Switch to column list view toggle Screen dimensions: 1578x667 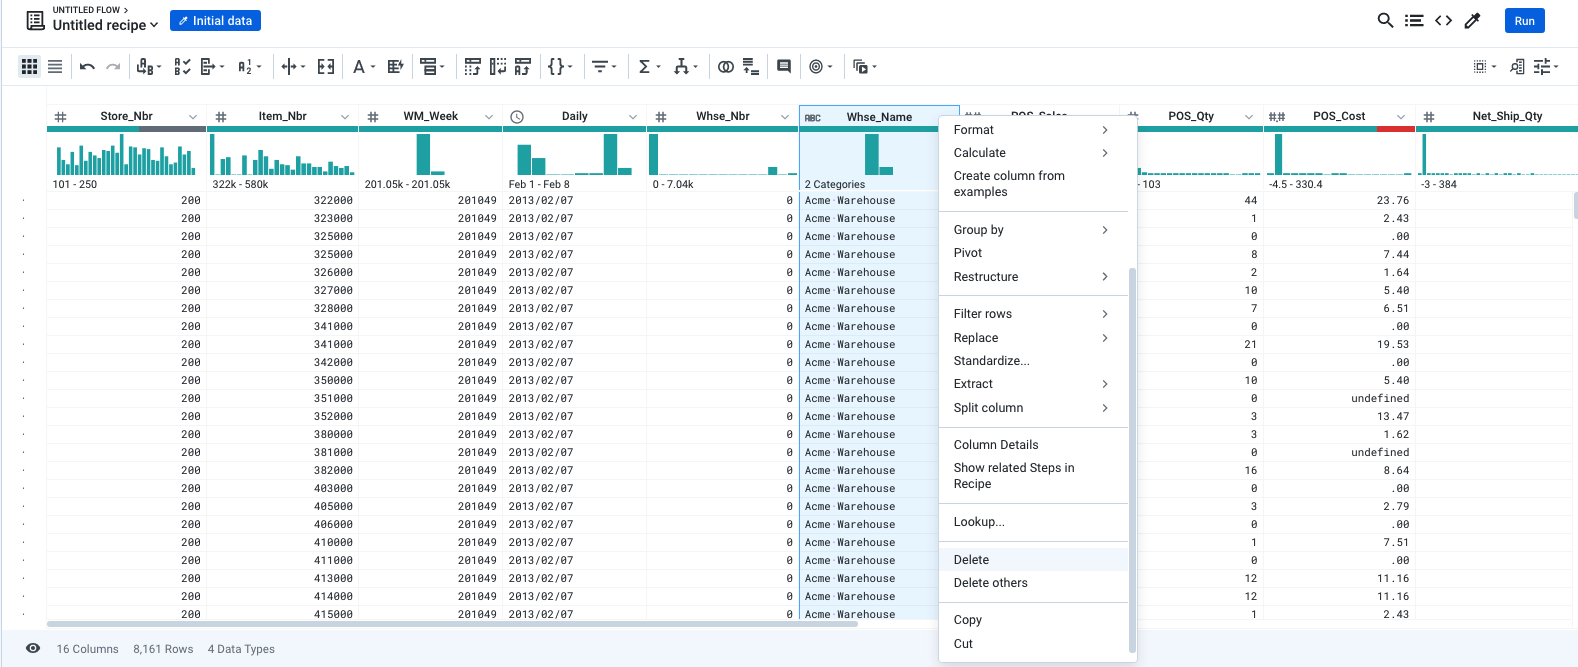pyautogui.click(x=55, y=67)
